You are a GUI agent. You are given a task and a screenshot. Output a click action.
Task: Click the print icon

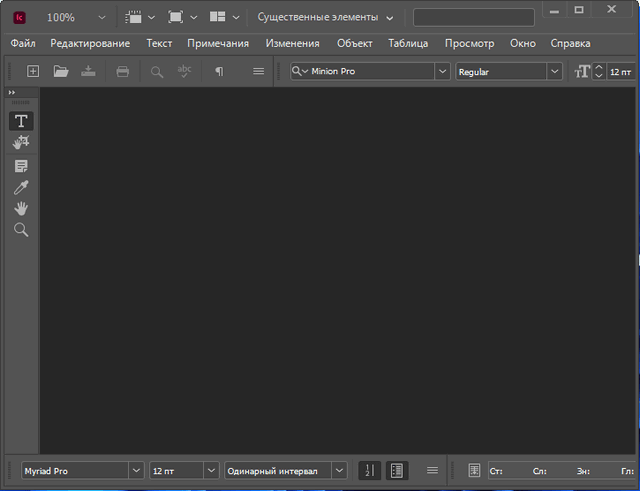[x=122, y=71]
